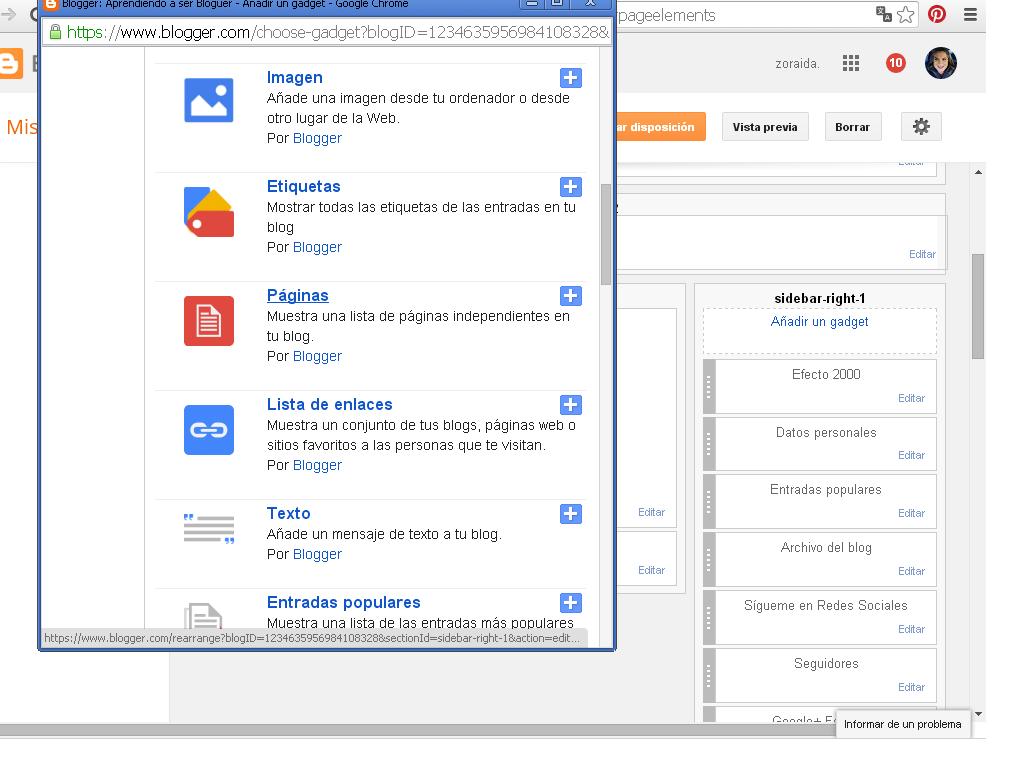This screenshot has width=1024, height=768.
Task: Click the red Páginas document icon
Action: point(209,321)
